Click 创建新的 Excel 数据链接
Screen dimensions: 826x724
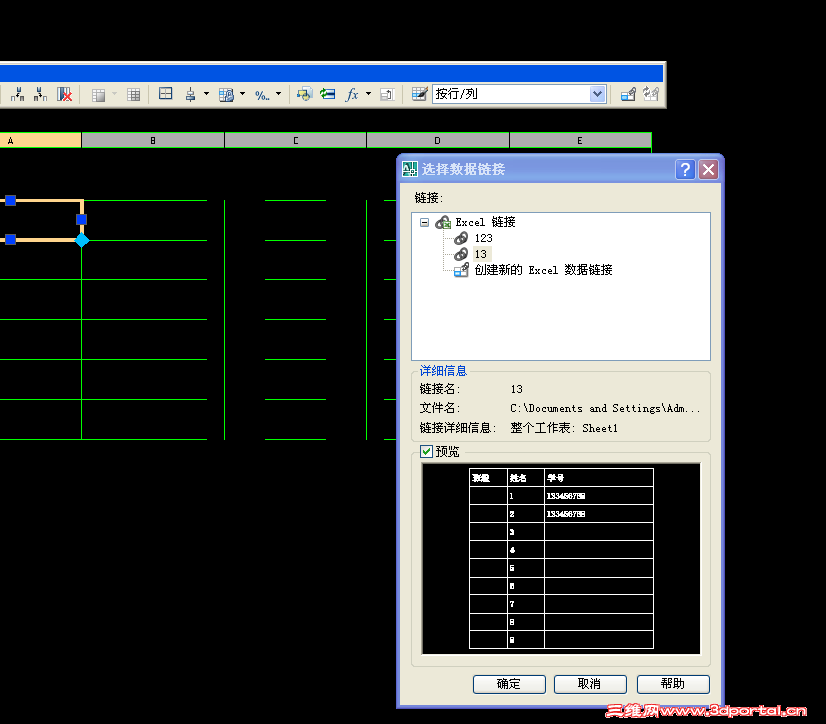point(543,270)
